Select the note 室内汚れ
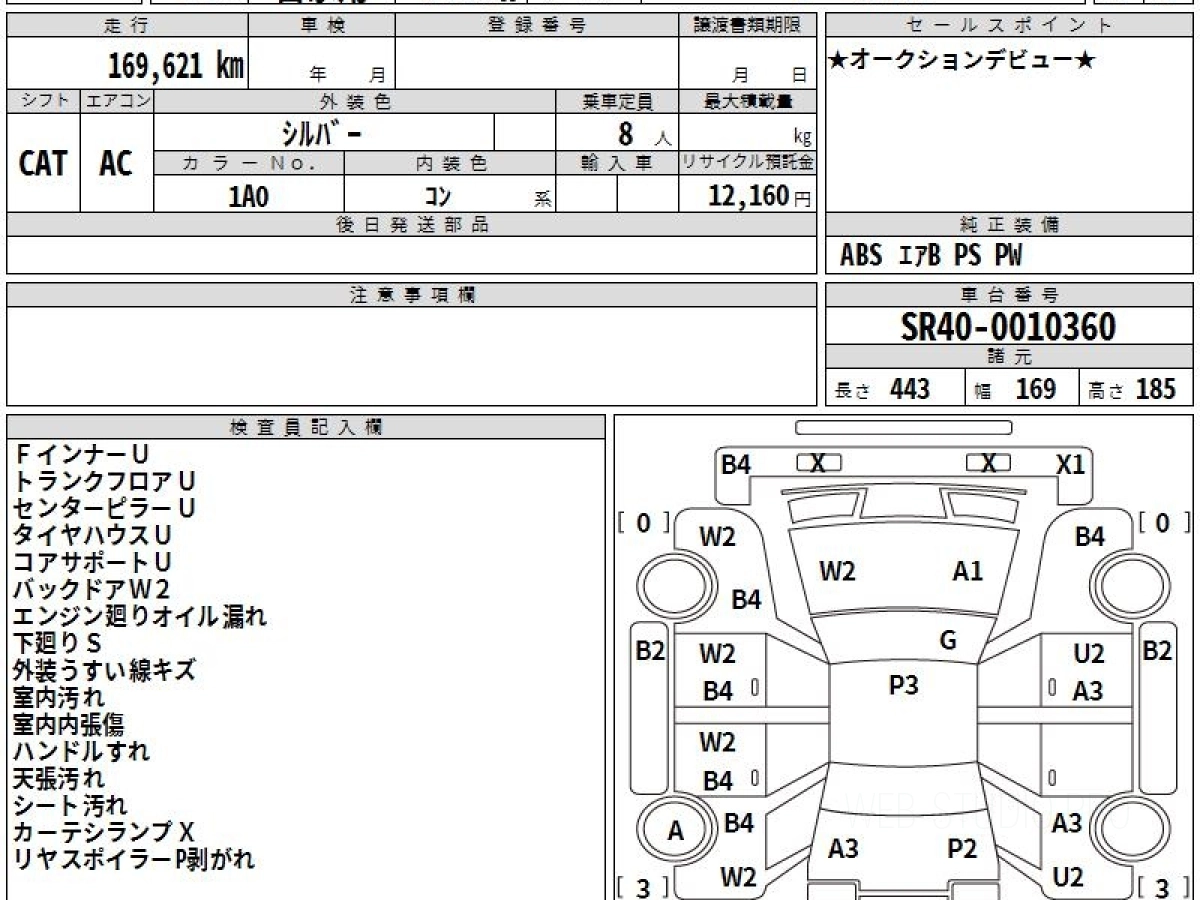This screenshot has width=1200, height=900. coord(58,698)
